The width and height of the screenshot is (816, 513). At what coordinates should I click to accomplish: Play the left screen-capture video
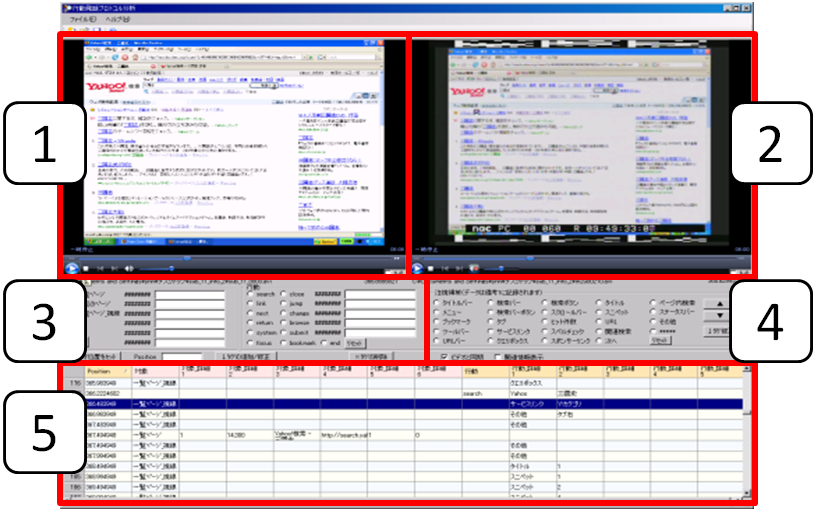click(x=71, y=268)
